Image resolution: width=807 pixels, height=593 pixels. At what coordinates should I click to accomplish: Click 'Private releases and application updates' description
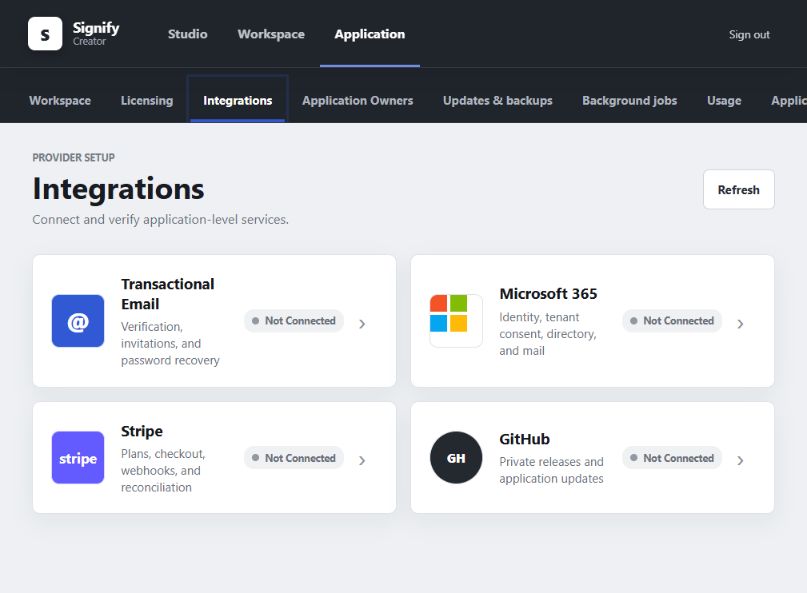coord(551,470)
